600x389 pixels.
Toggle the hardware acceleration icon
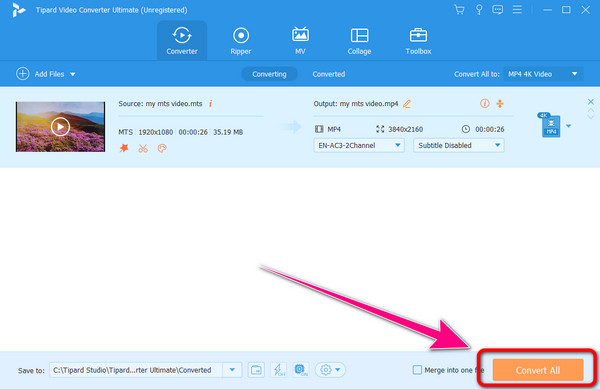point(301,370)
